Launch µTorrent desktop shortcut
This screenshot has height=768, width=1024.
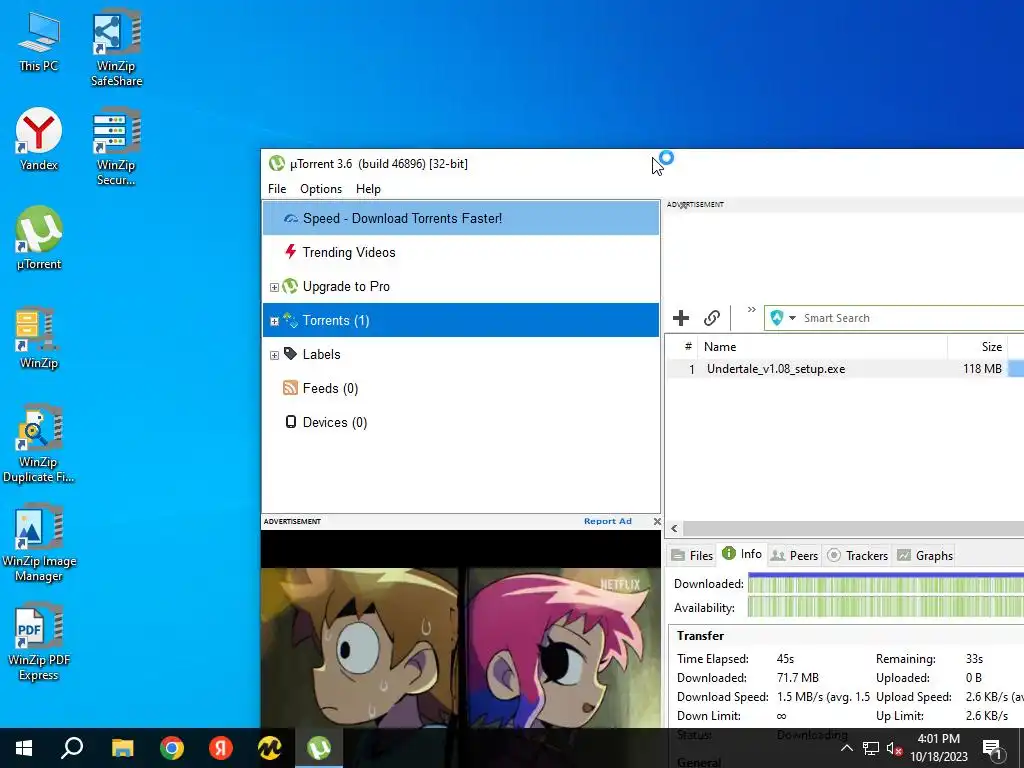coord(39,238)
